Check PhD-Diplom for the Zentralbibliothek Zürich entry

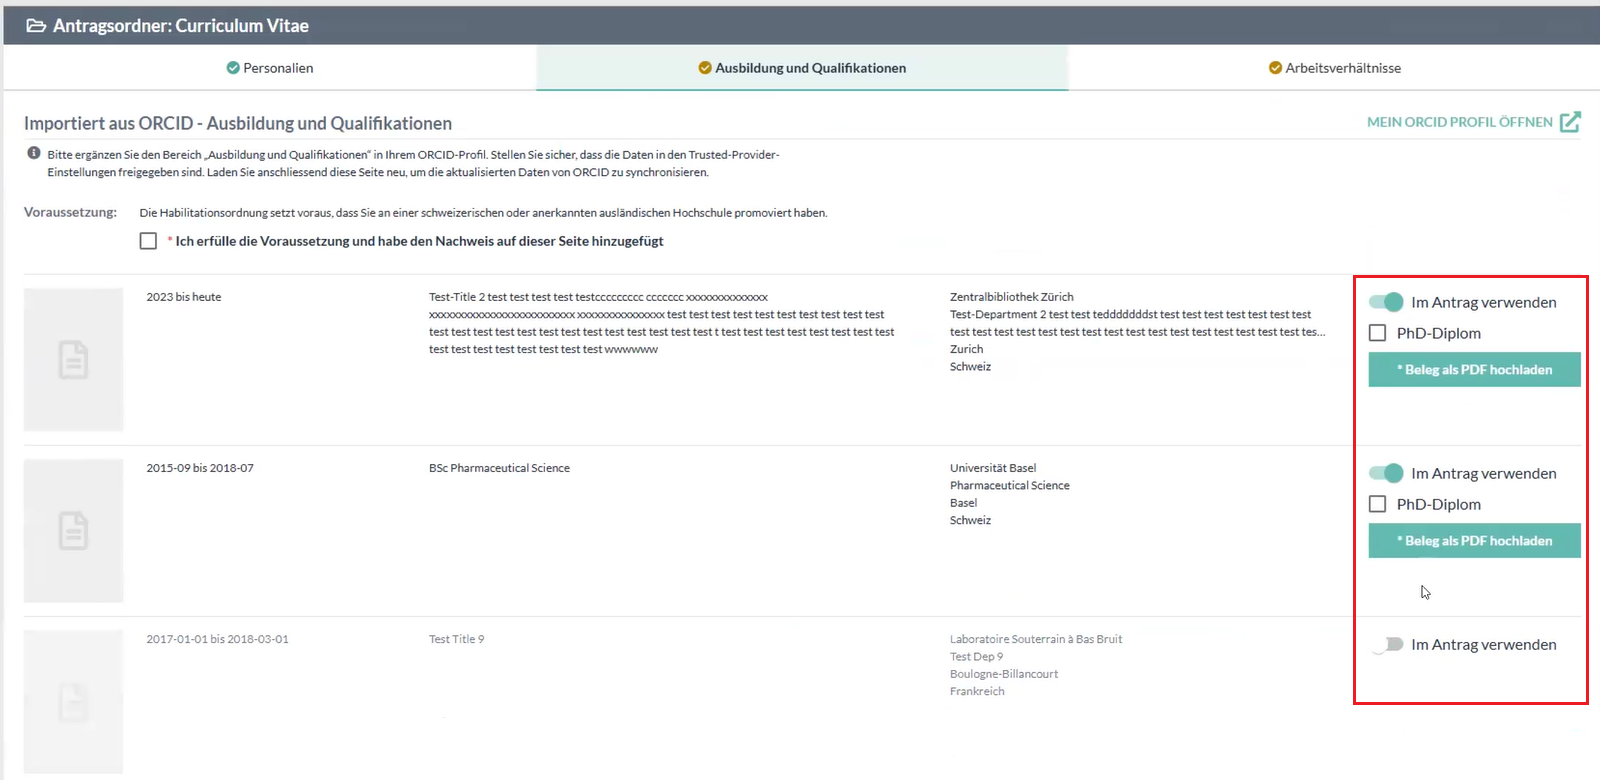(1378, 333)
